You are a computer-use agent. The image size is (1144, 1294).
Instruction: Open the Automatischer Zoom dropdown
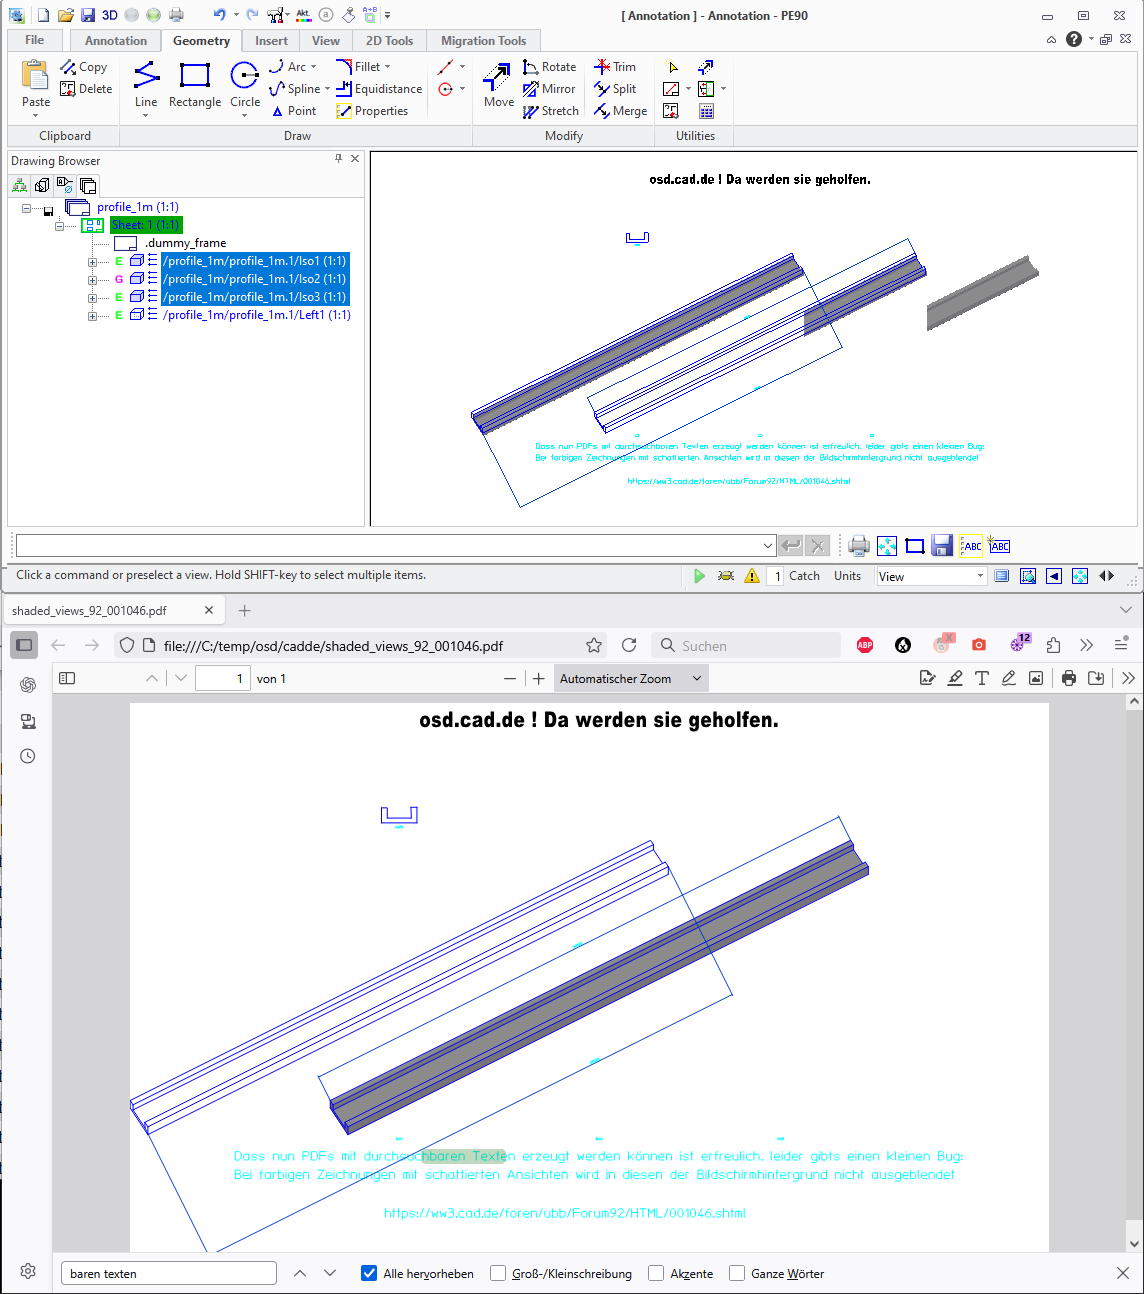pyautogui.click(x=631, y=678)
